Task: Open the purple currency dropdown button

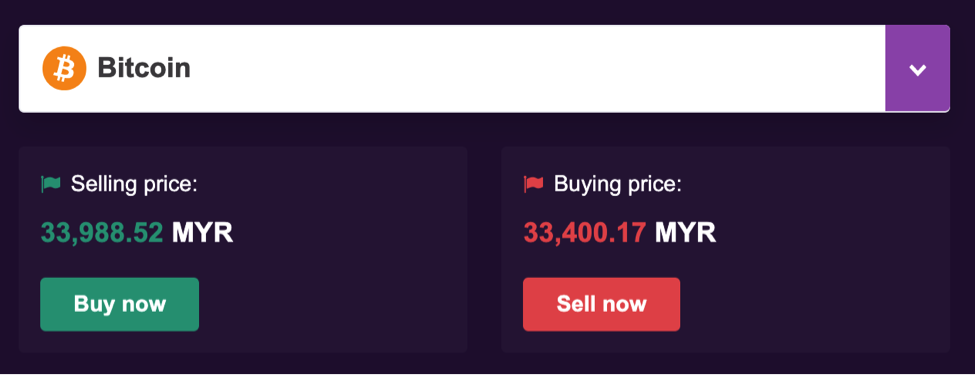Action: 917,68
